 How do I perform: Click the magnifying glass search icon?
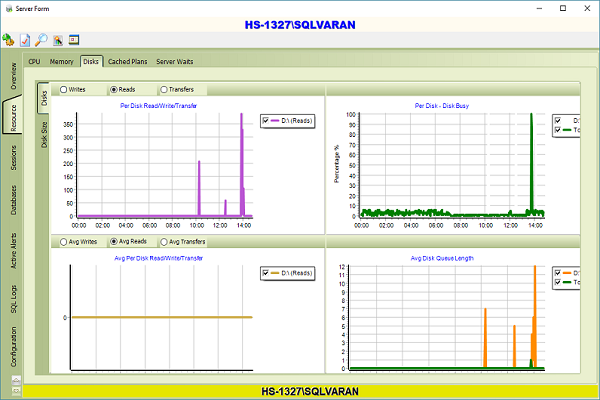click(41, 40)
